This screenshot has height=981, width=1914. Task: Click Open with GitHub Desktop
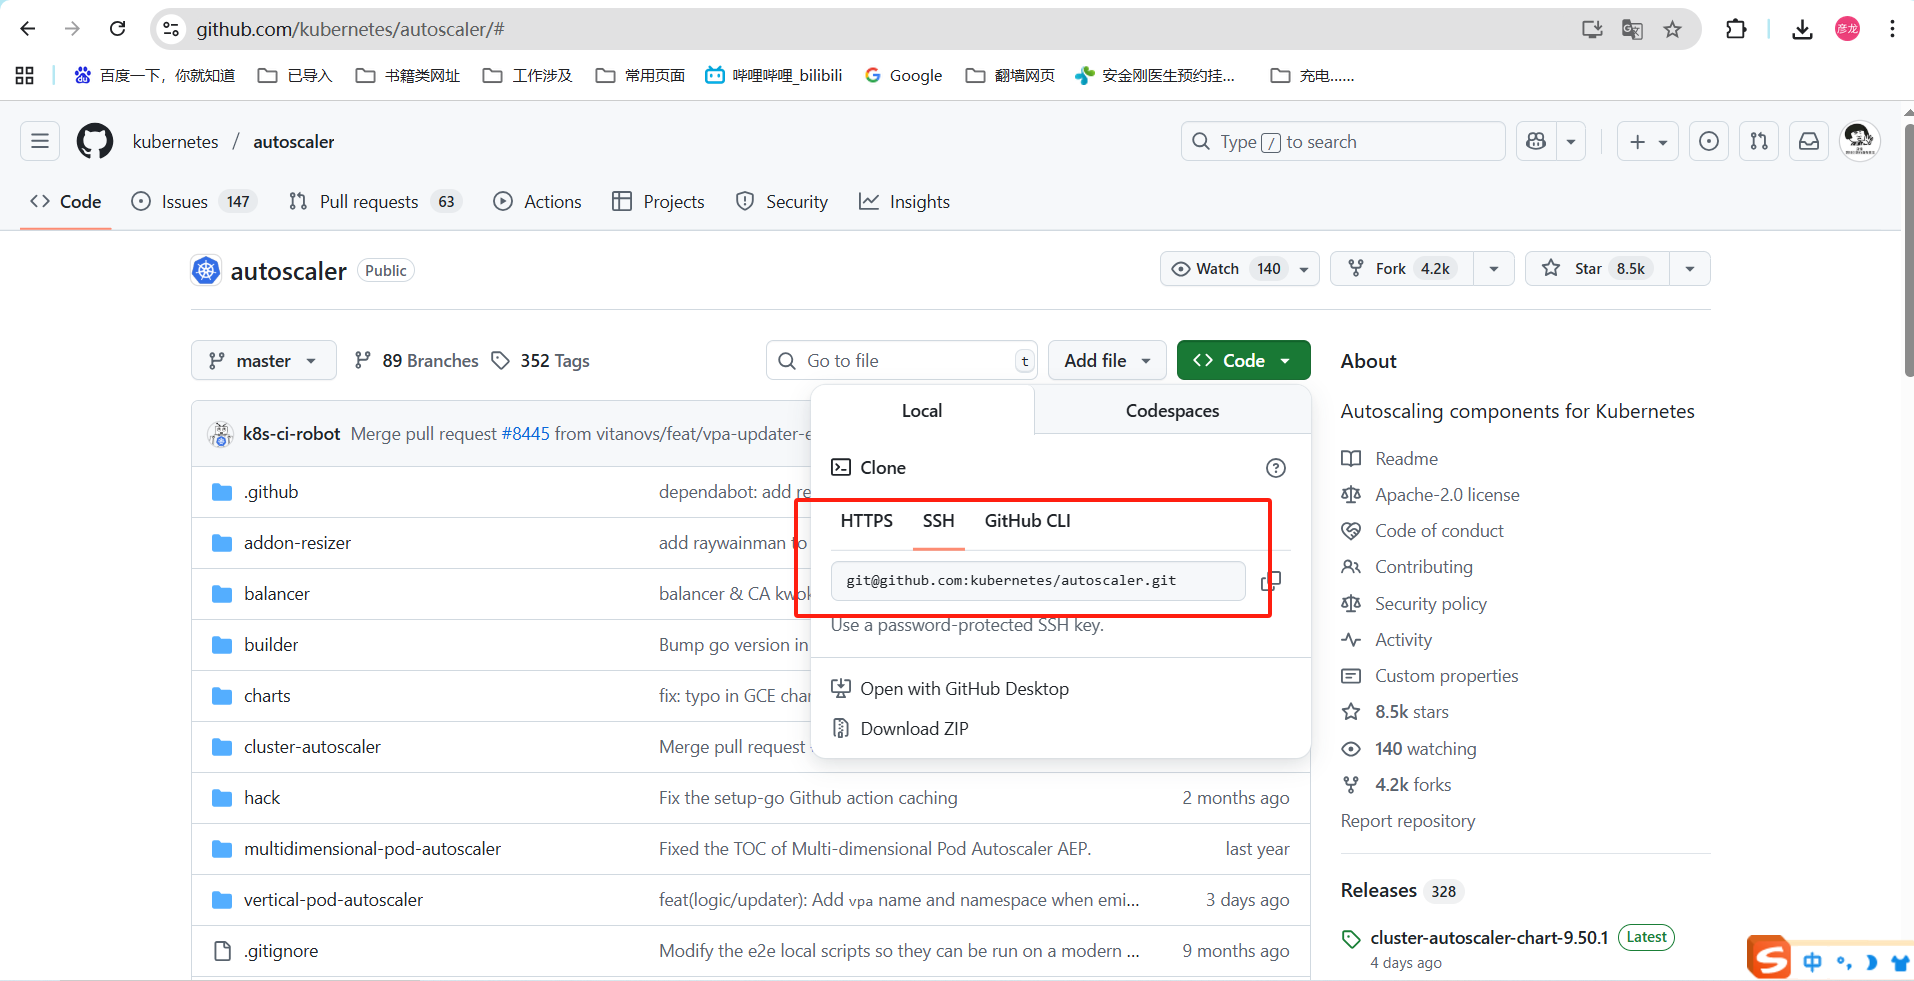click(x=950, y=689)
